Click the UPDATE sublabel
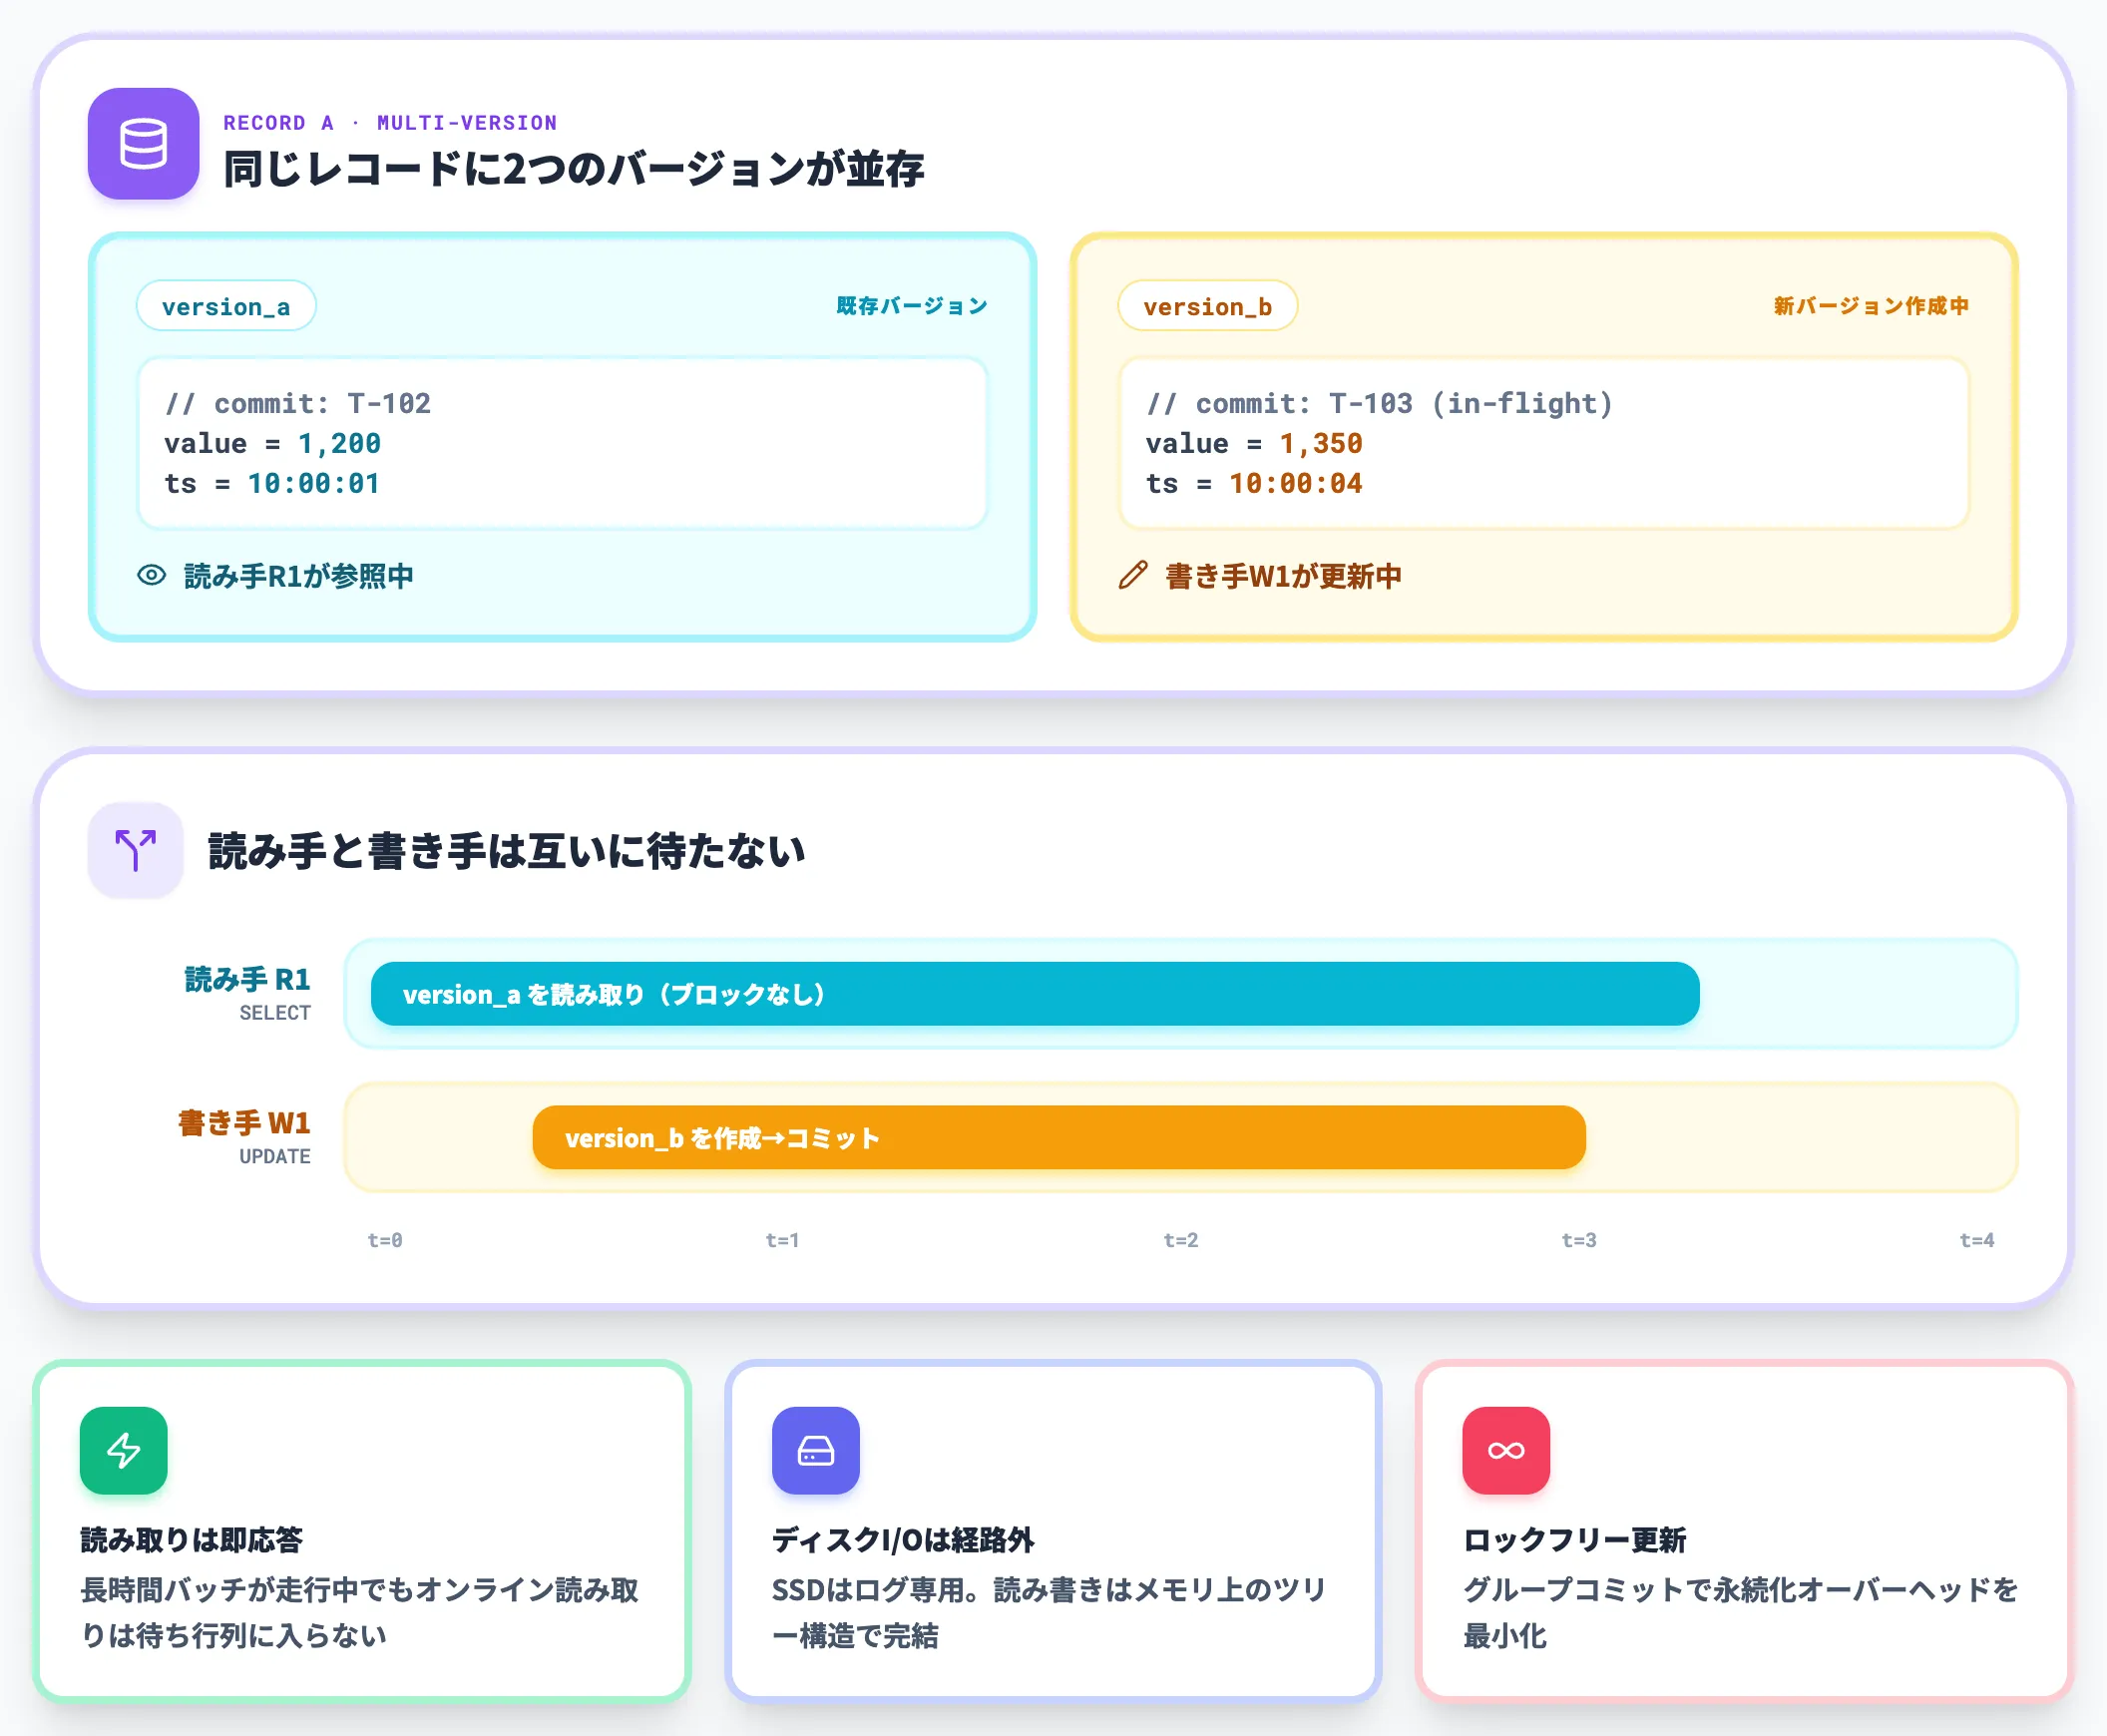Viewport: 2107px width, 1736px height. coord(275,1157)
